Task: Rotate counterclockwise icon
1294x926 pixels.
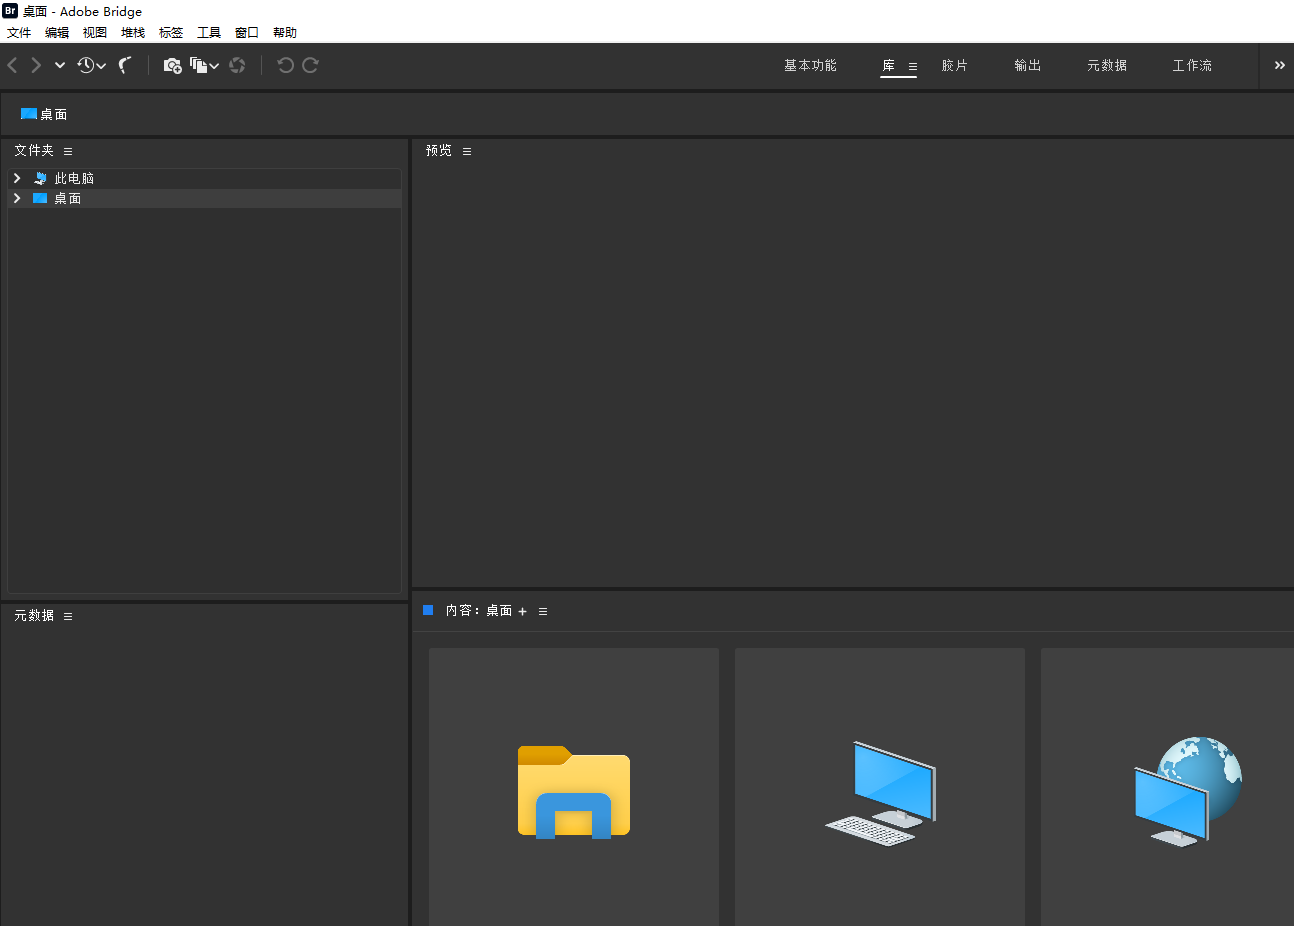Action: (x=285, y=65)
